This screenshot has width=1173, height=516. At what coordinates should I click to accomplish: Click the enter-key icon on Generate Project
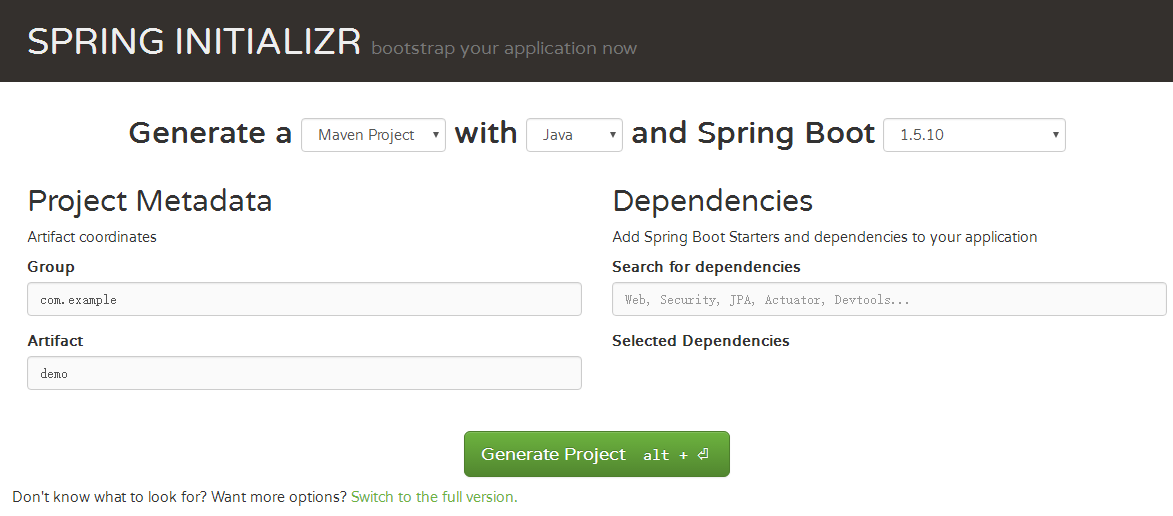(702, 454)
